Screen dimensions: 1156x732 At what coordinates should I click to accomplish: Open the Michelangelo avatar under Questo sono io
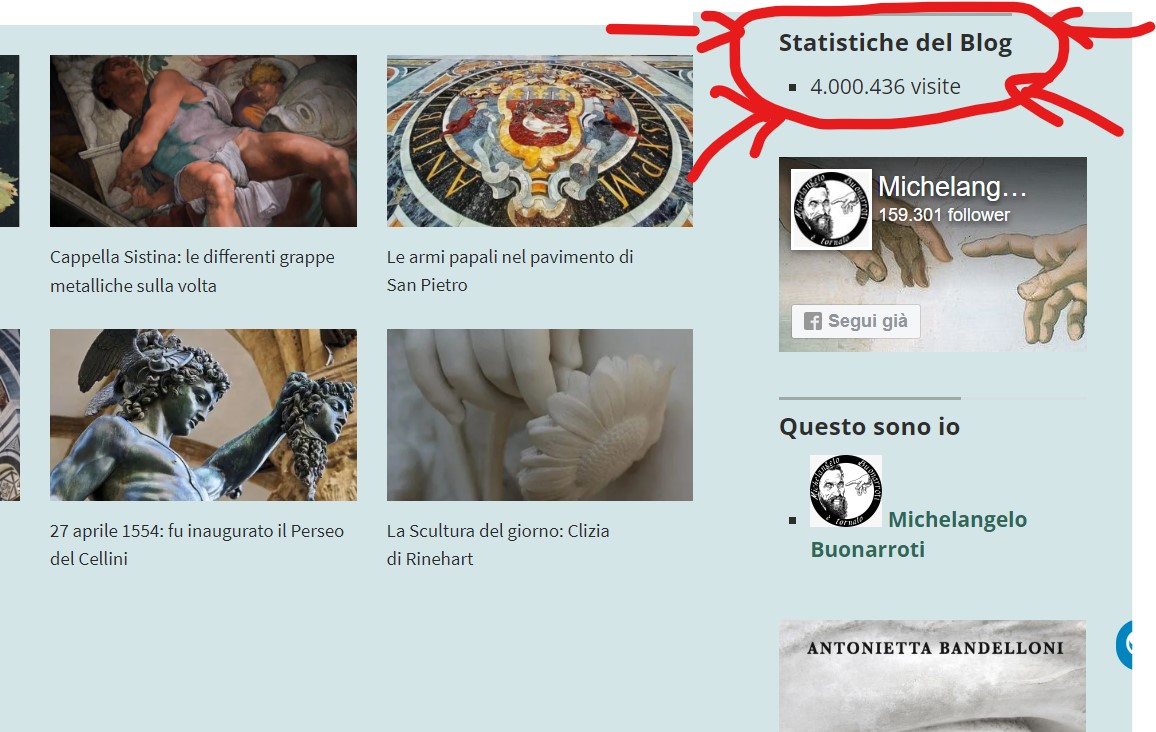(x=846, y=490)
